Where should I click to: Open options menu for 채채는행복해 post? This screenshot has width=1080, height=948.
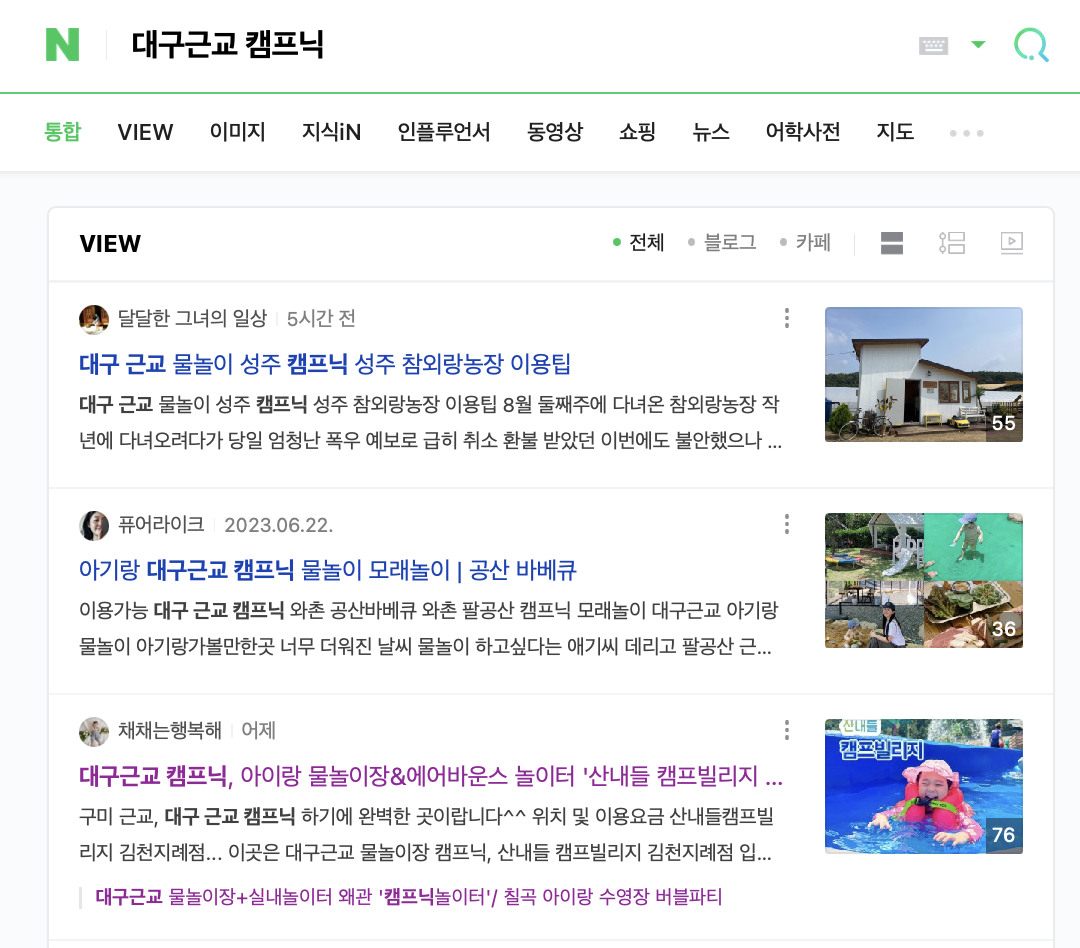point(787,730)
